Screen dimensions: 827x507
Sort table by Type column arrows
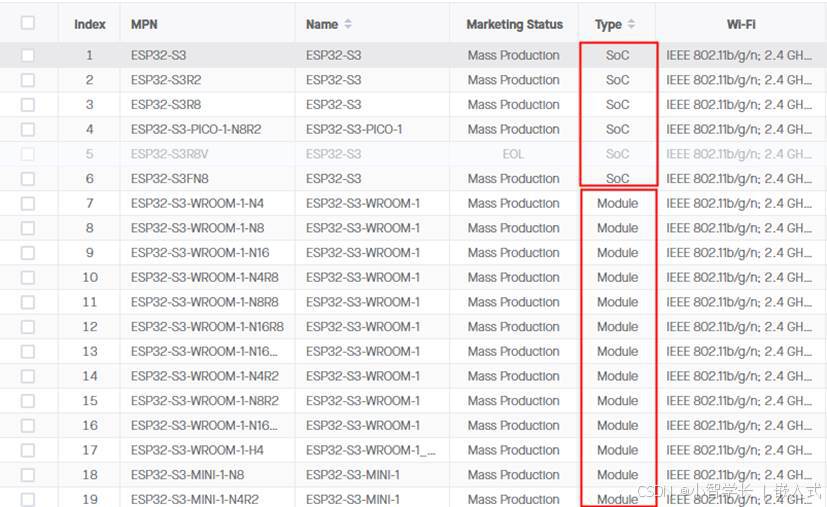(x=631, y=24)
